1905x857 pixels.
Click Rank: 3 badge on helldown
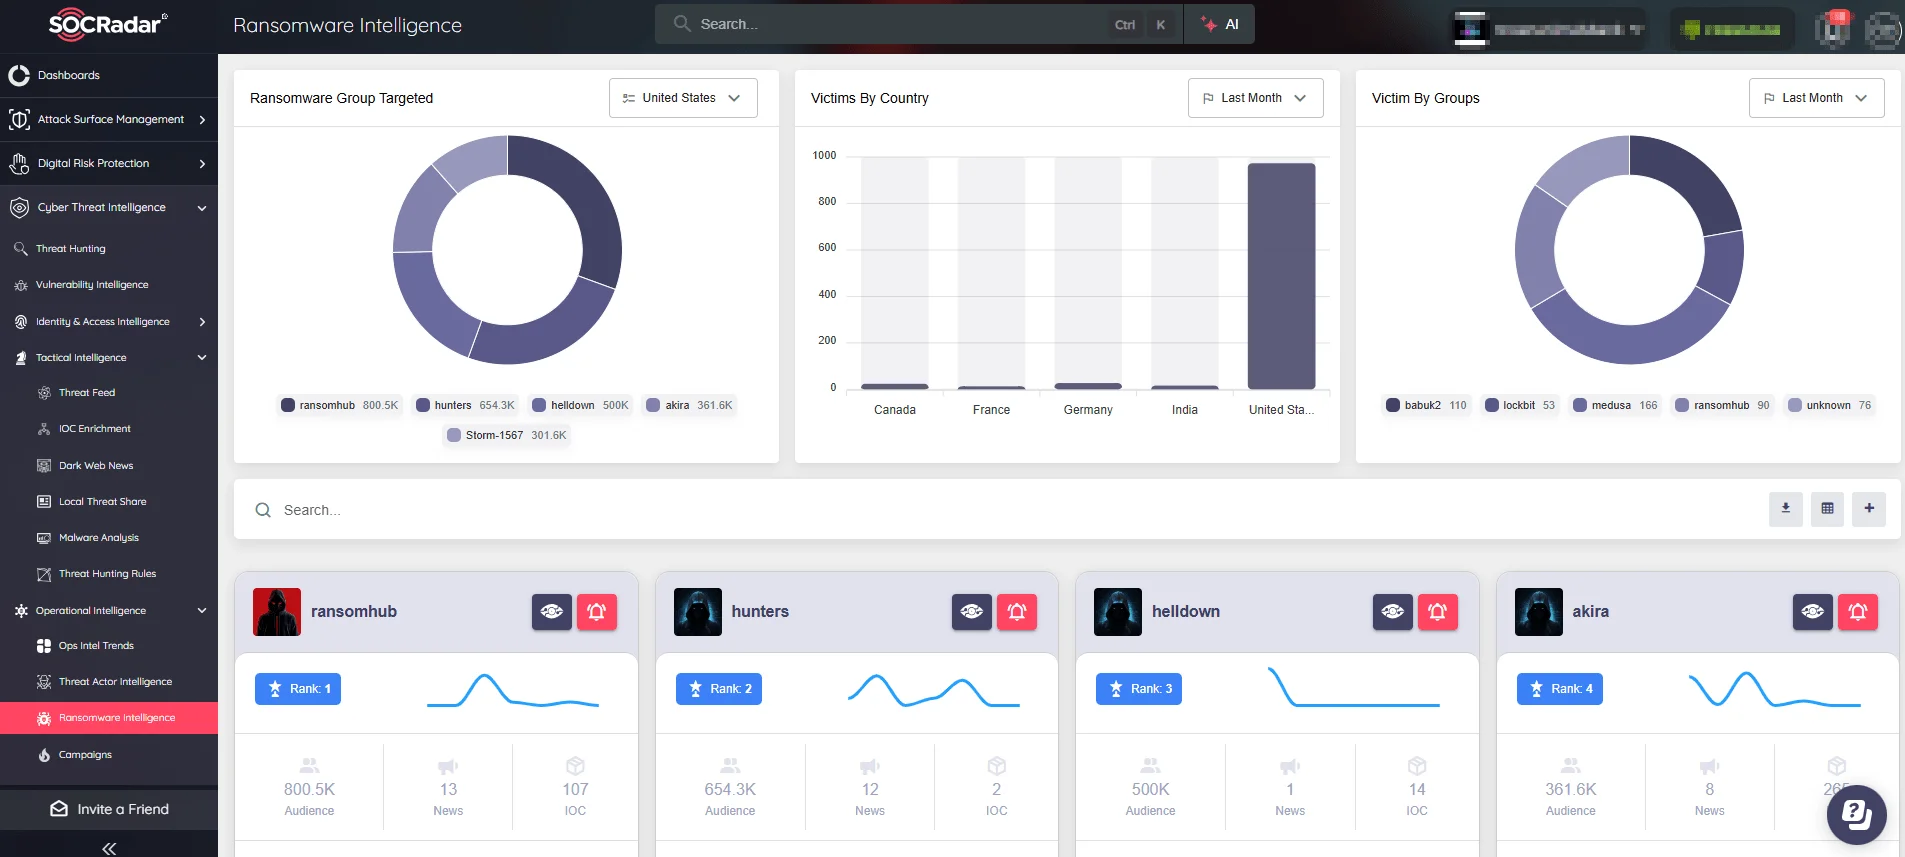[1139, 689]
